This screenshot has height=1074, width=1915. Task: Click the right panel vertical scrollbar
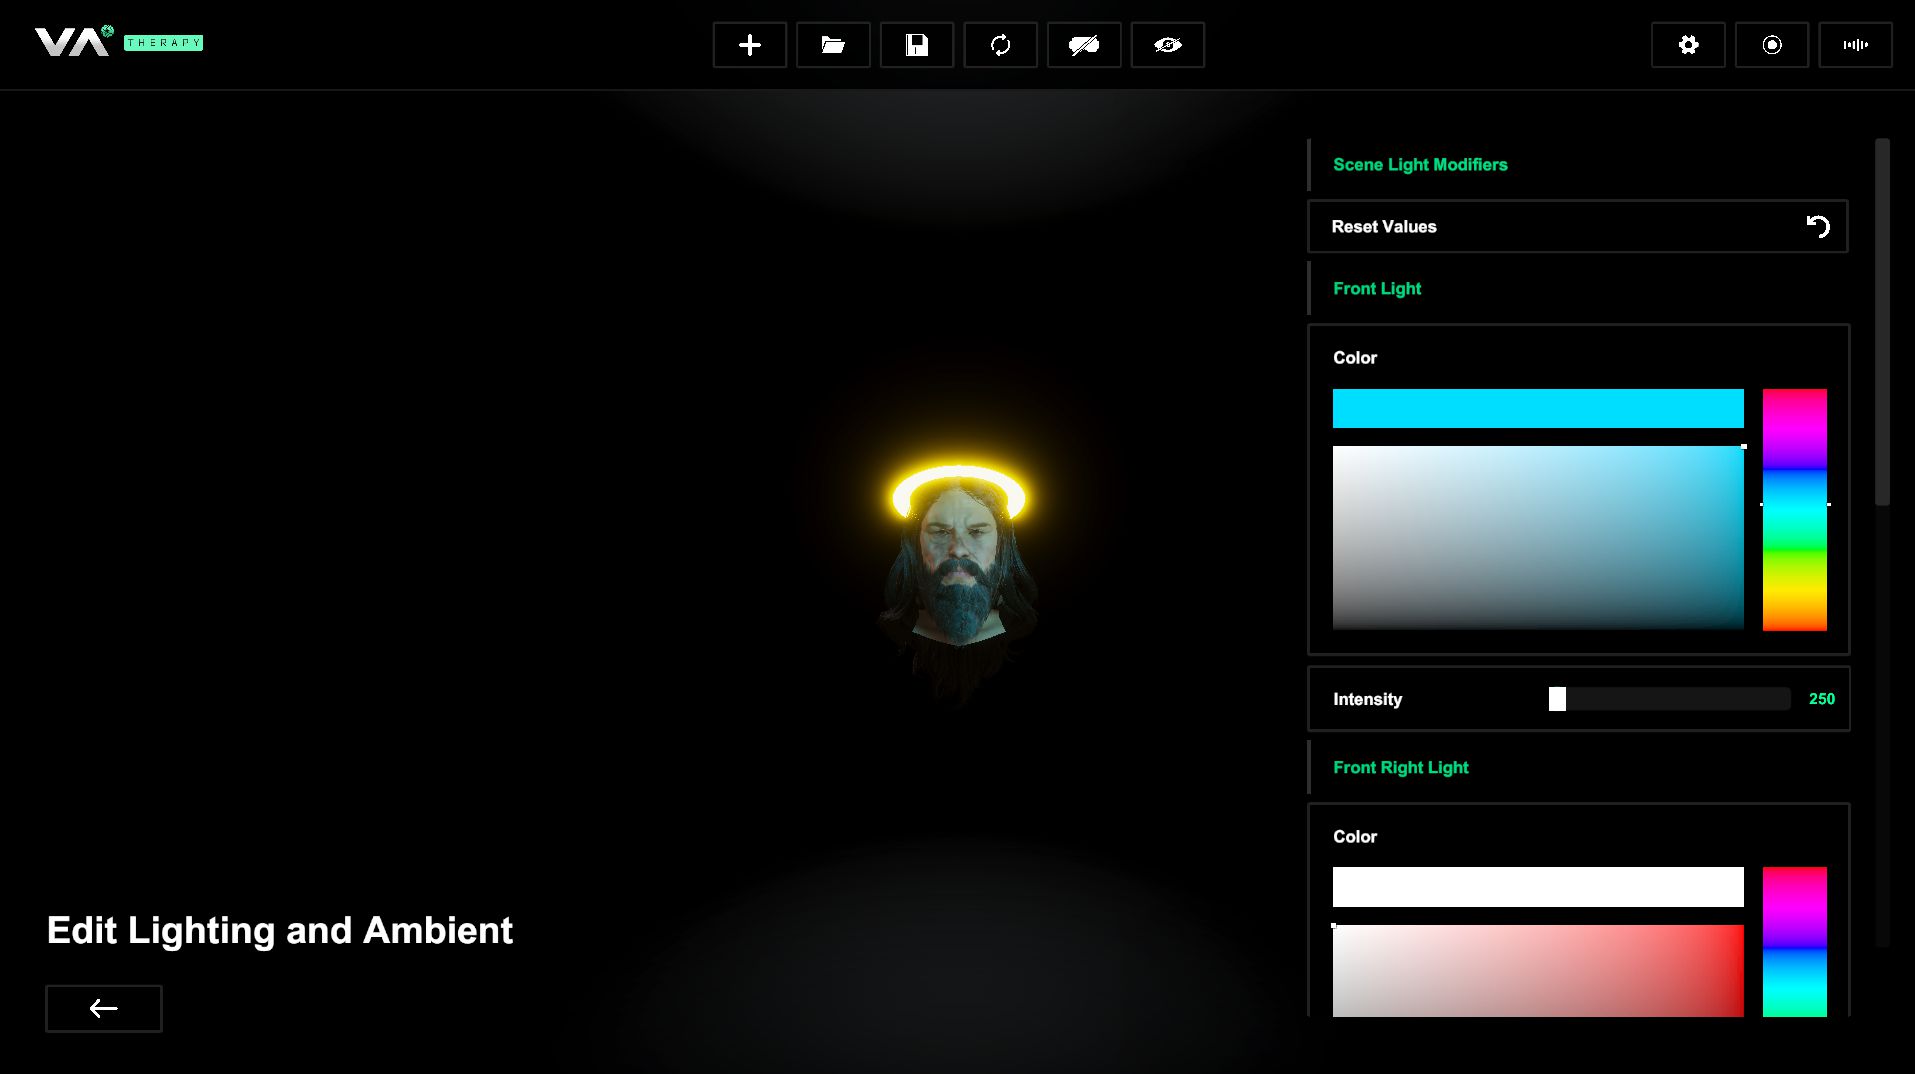coord(1882,322)
